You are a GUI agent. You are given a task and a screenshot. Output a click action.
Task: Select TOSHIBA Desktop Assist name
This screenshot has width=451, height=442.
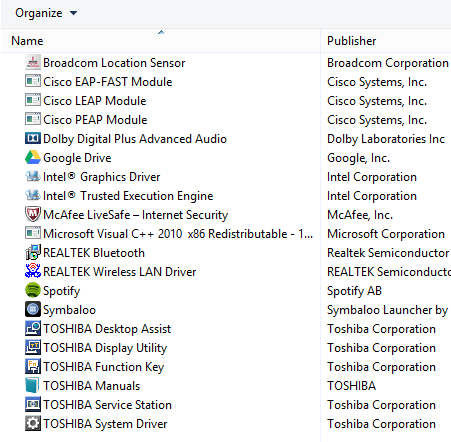click(107, 329)
